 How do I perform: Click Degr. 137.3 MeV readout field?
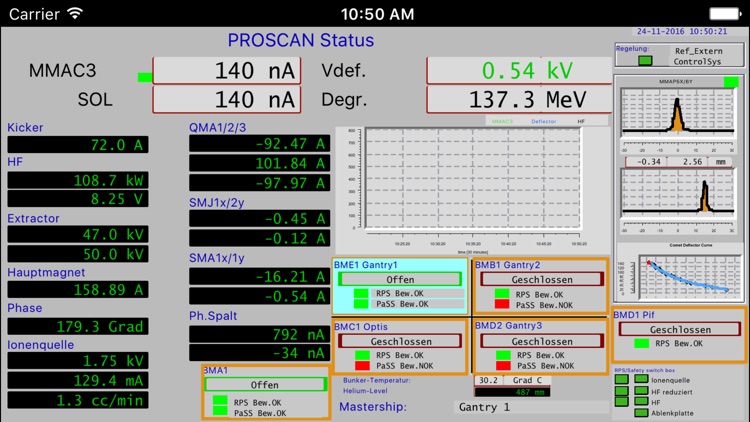tap(519, 100)
